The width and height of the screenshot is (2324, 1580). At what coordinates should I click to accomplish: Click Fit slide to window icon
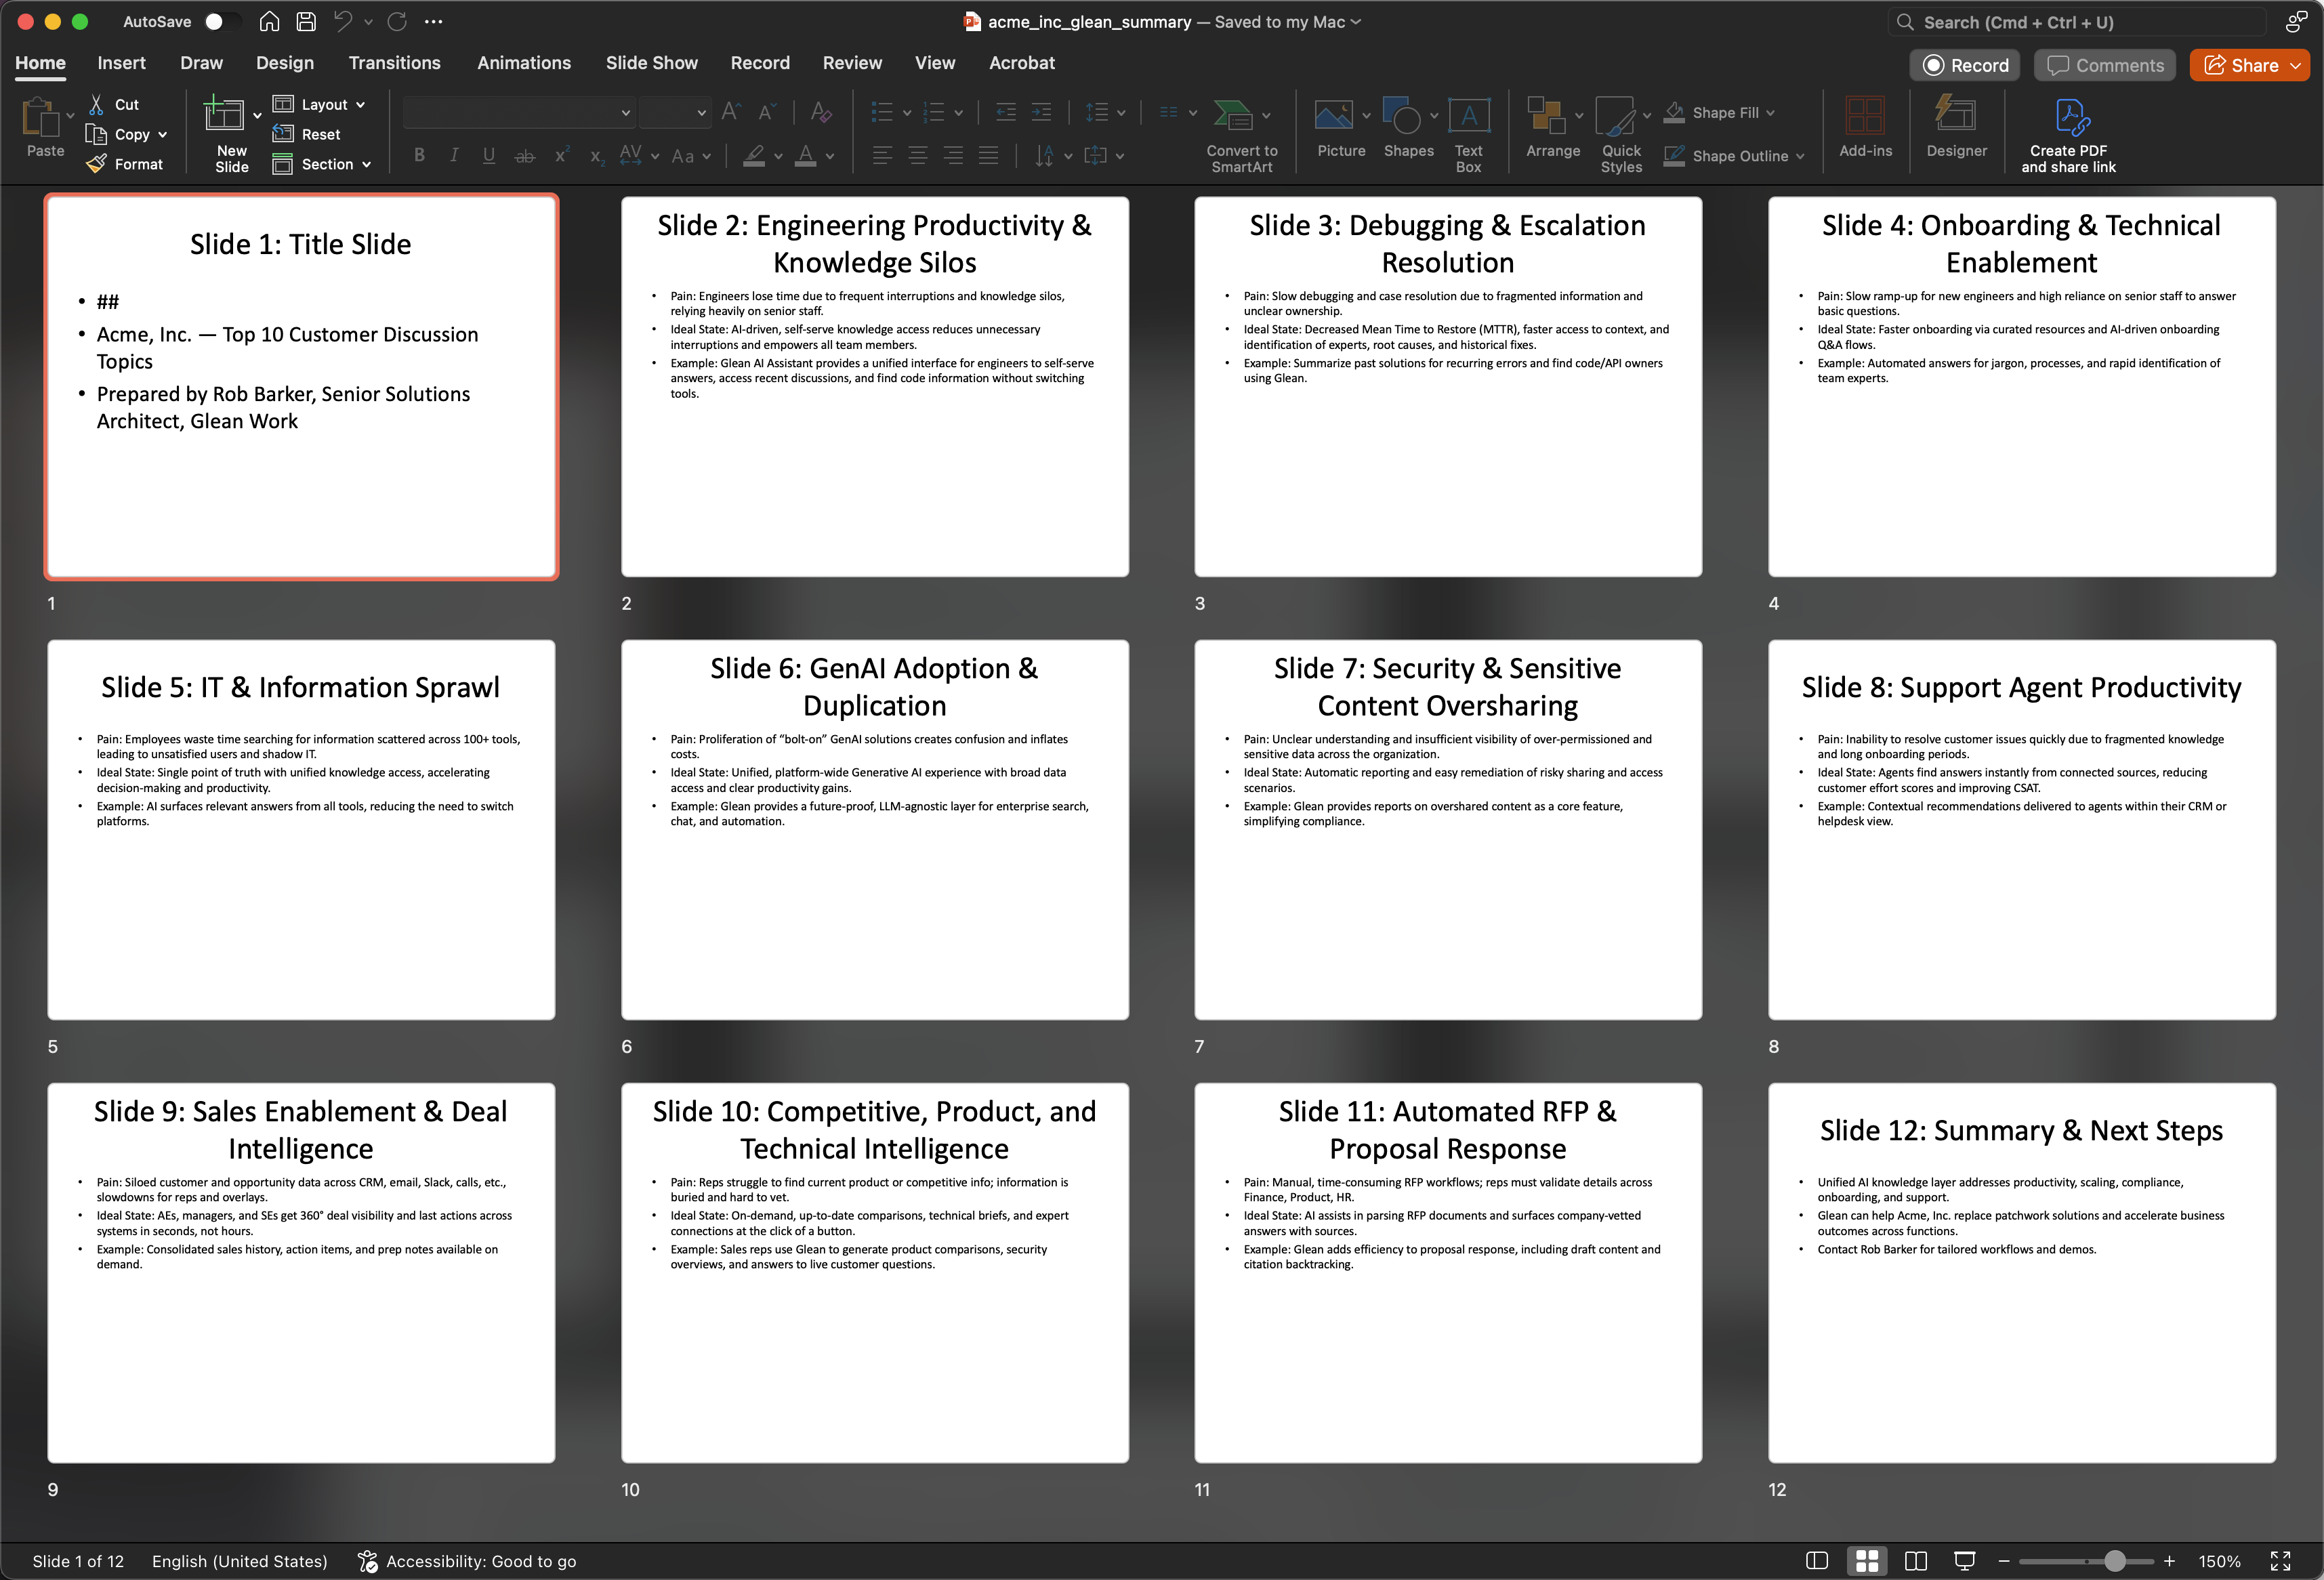click(2280, 1561)
